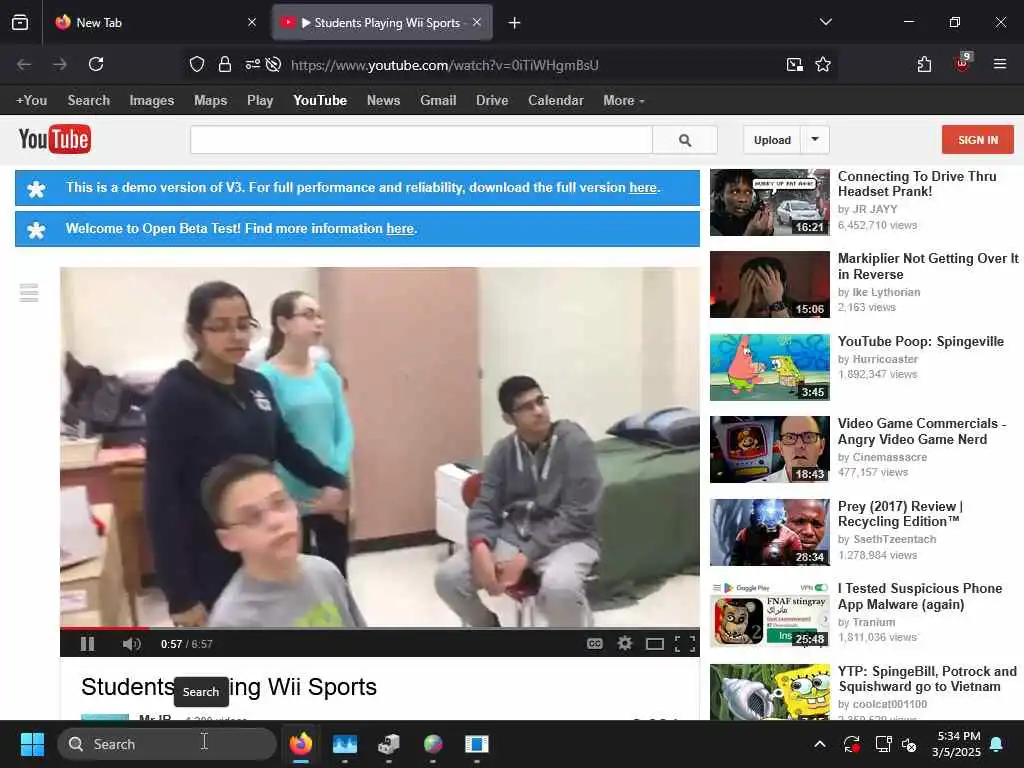Click the autoplay blocked icon in the address bar

pos(274,64)
